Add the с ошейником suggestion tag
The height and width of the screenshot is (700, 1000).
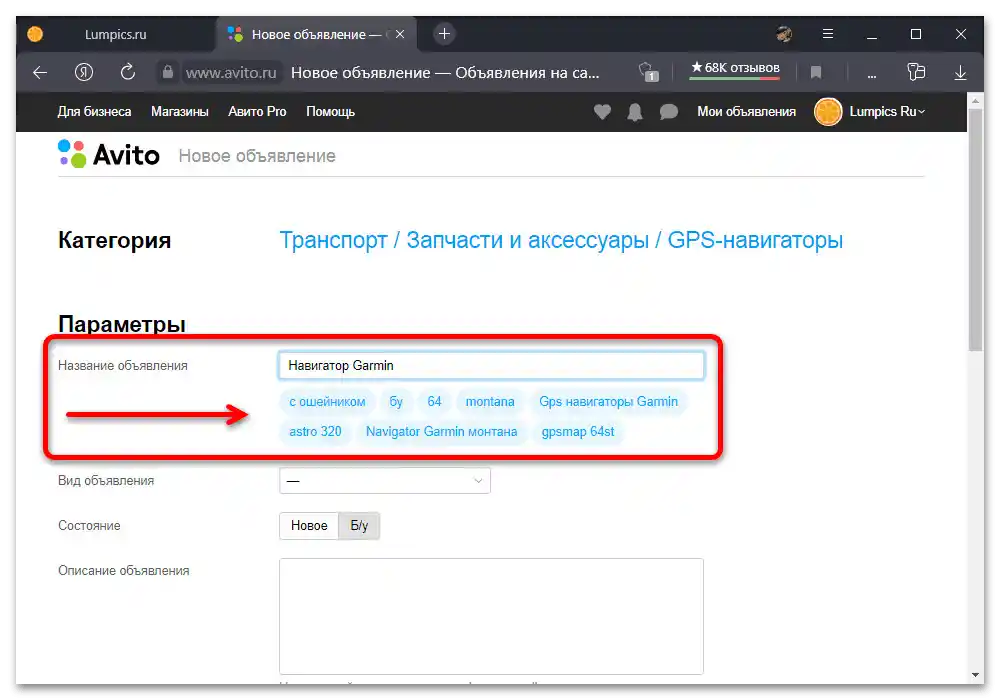[327, 402]
